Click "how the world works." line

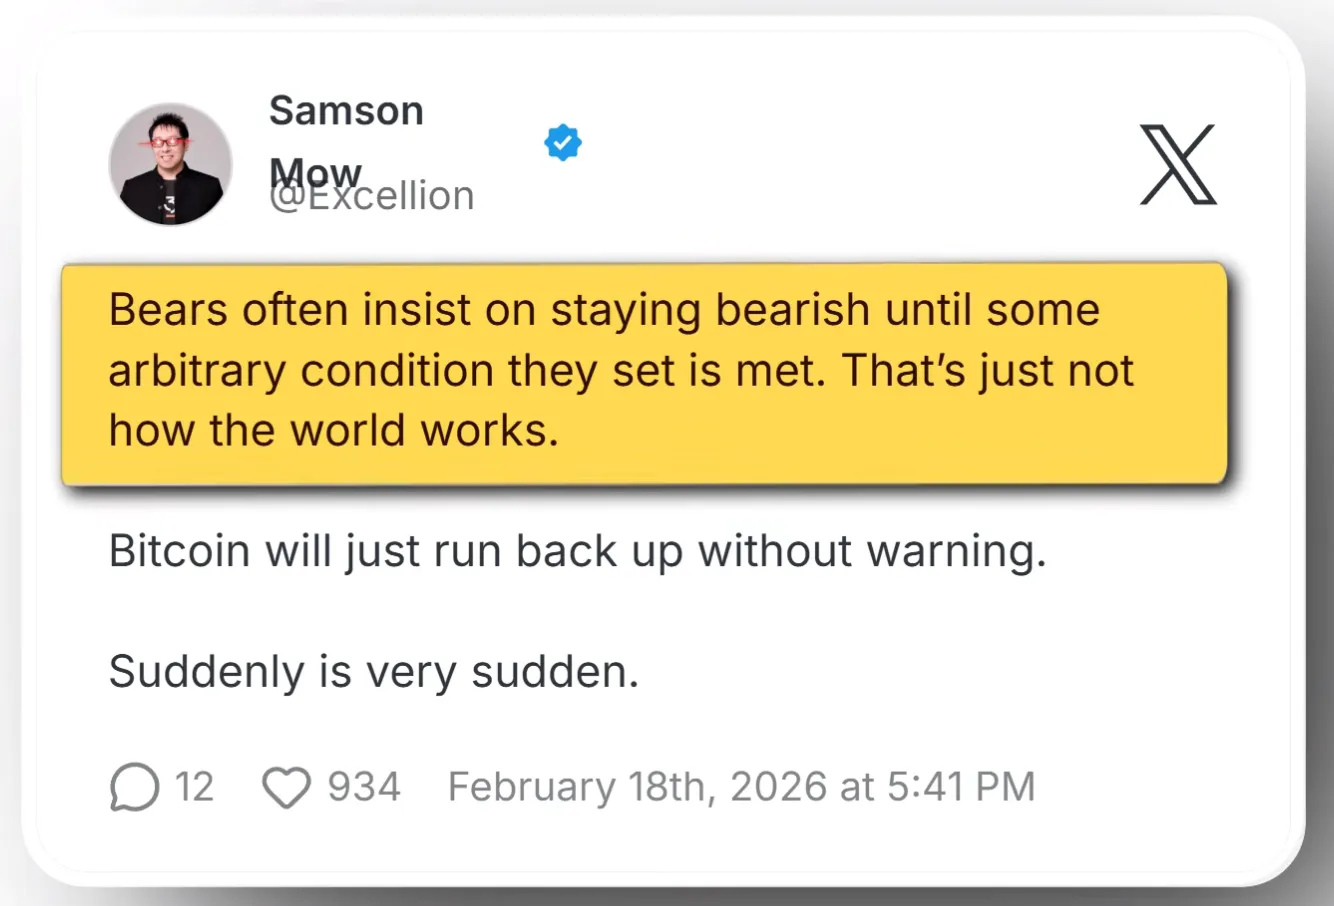coord(333,431)
